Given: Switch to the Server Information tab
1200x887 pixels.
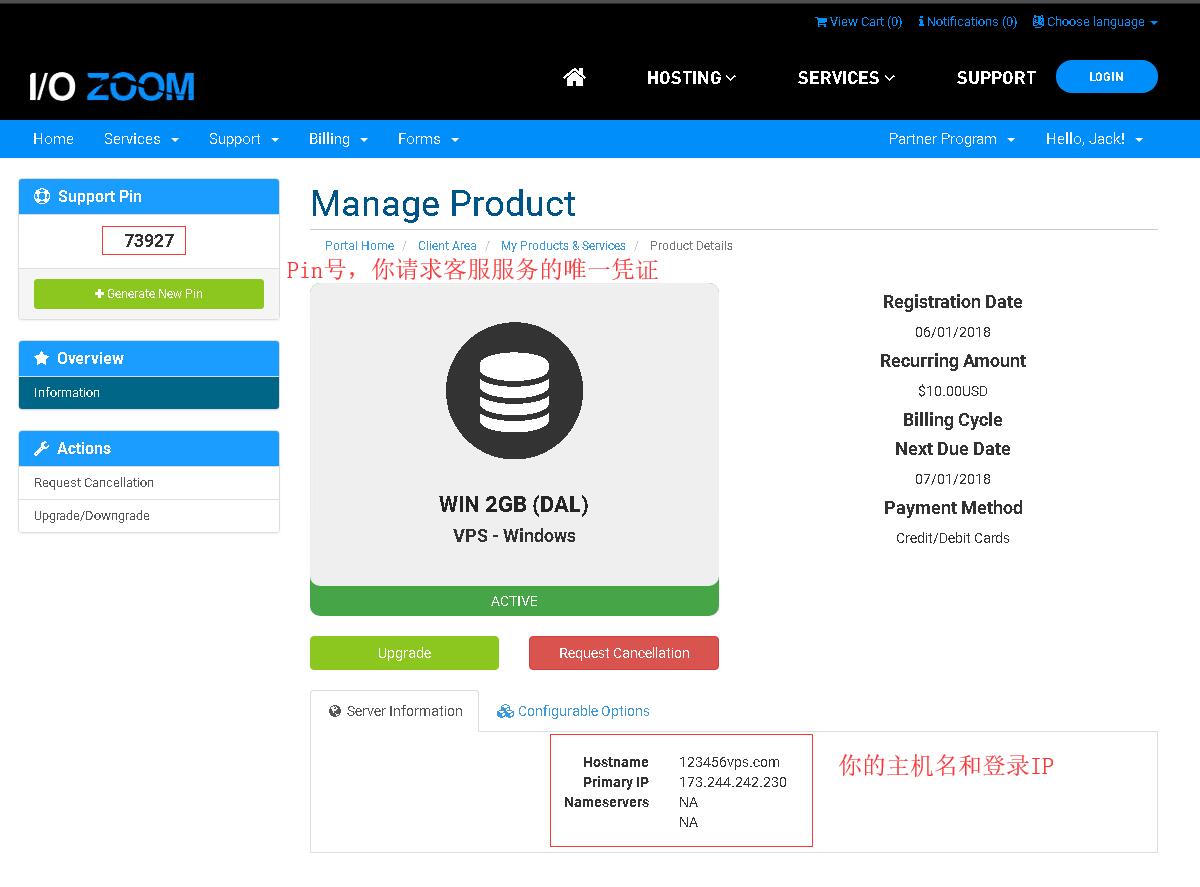Looking at the screenshot, I should pyautogui.click(x=395, y=711).
